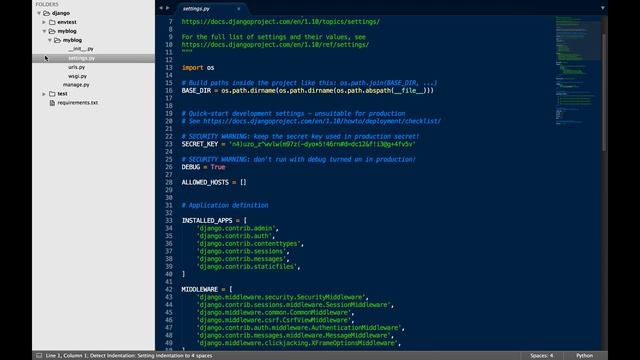Open wsgi.py in the sidebar
The width and height of the screenshot is (640, 360).
pyautogui.click(x=78, y=76)
